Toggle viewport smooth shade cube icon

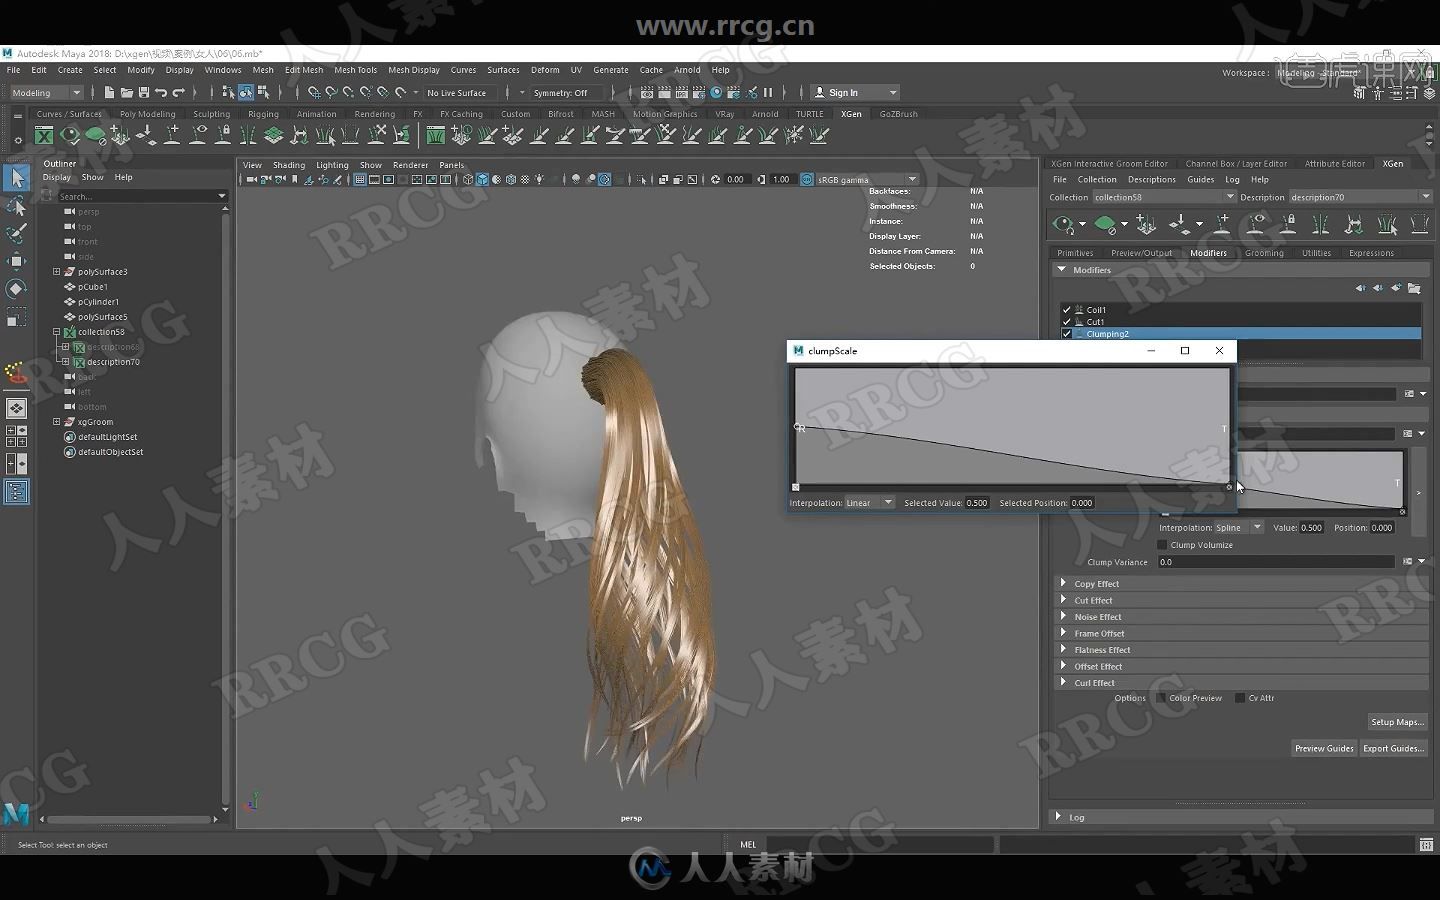coord(482,180)
